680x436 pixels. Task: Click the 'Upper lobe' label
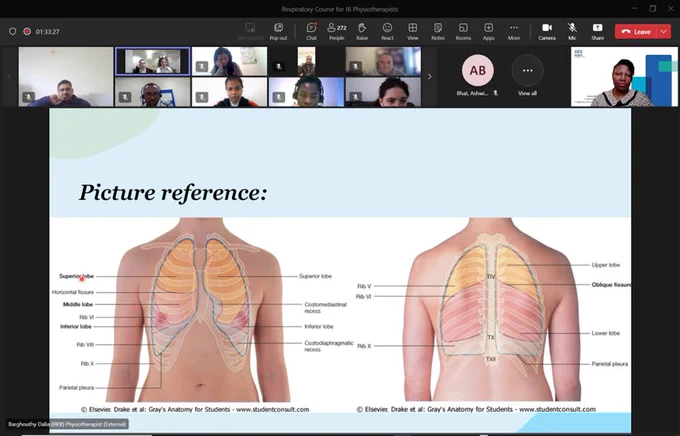(x=605, y=265)
